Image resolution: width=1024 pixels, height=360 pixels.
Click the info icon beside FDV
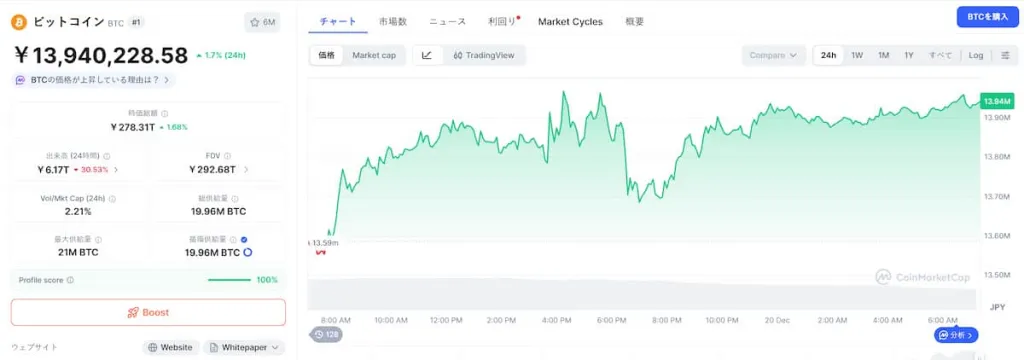click(x=227, y=156)
